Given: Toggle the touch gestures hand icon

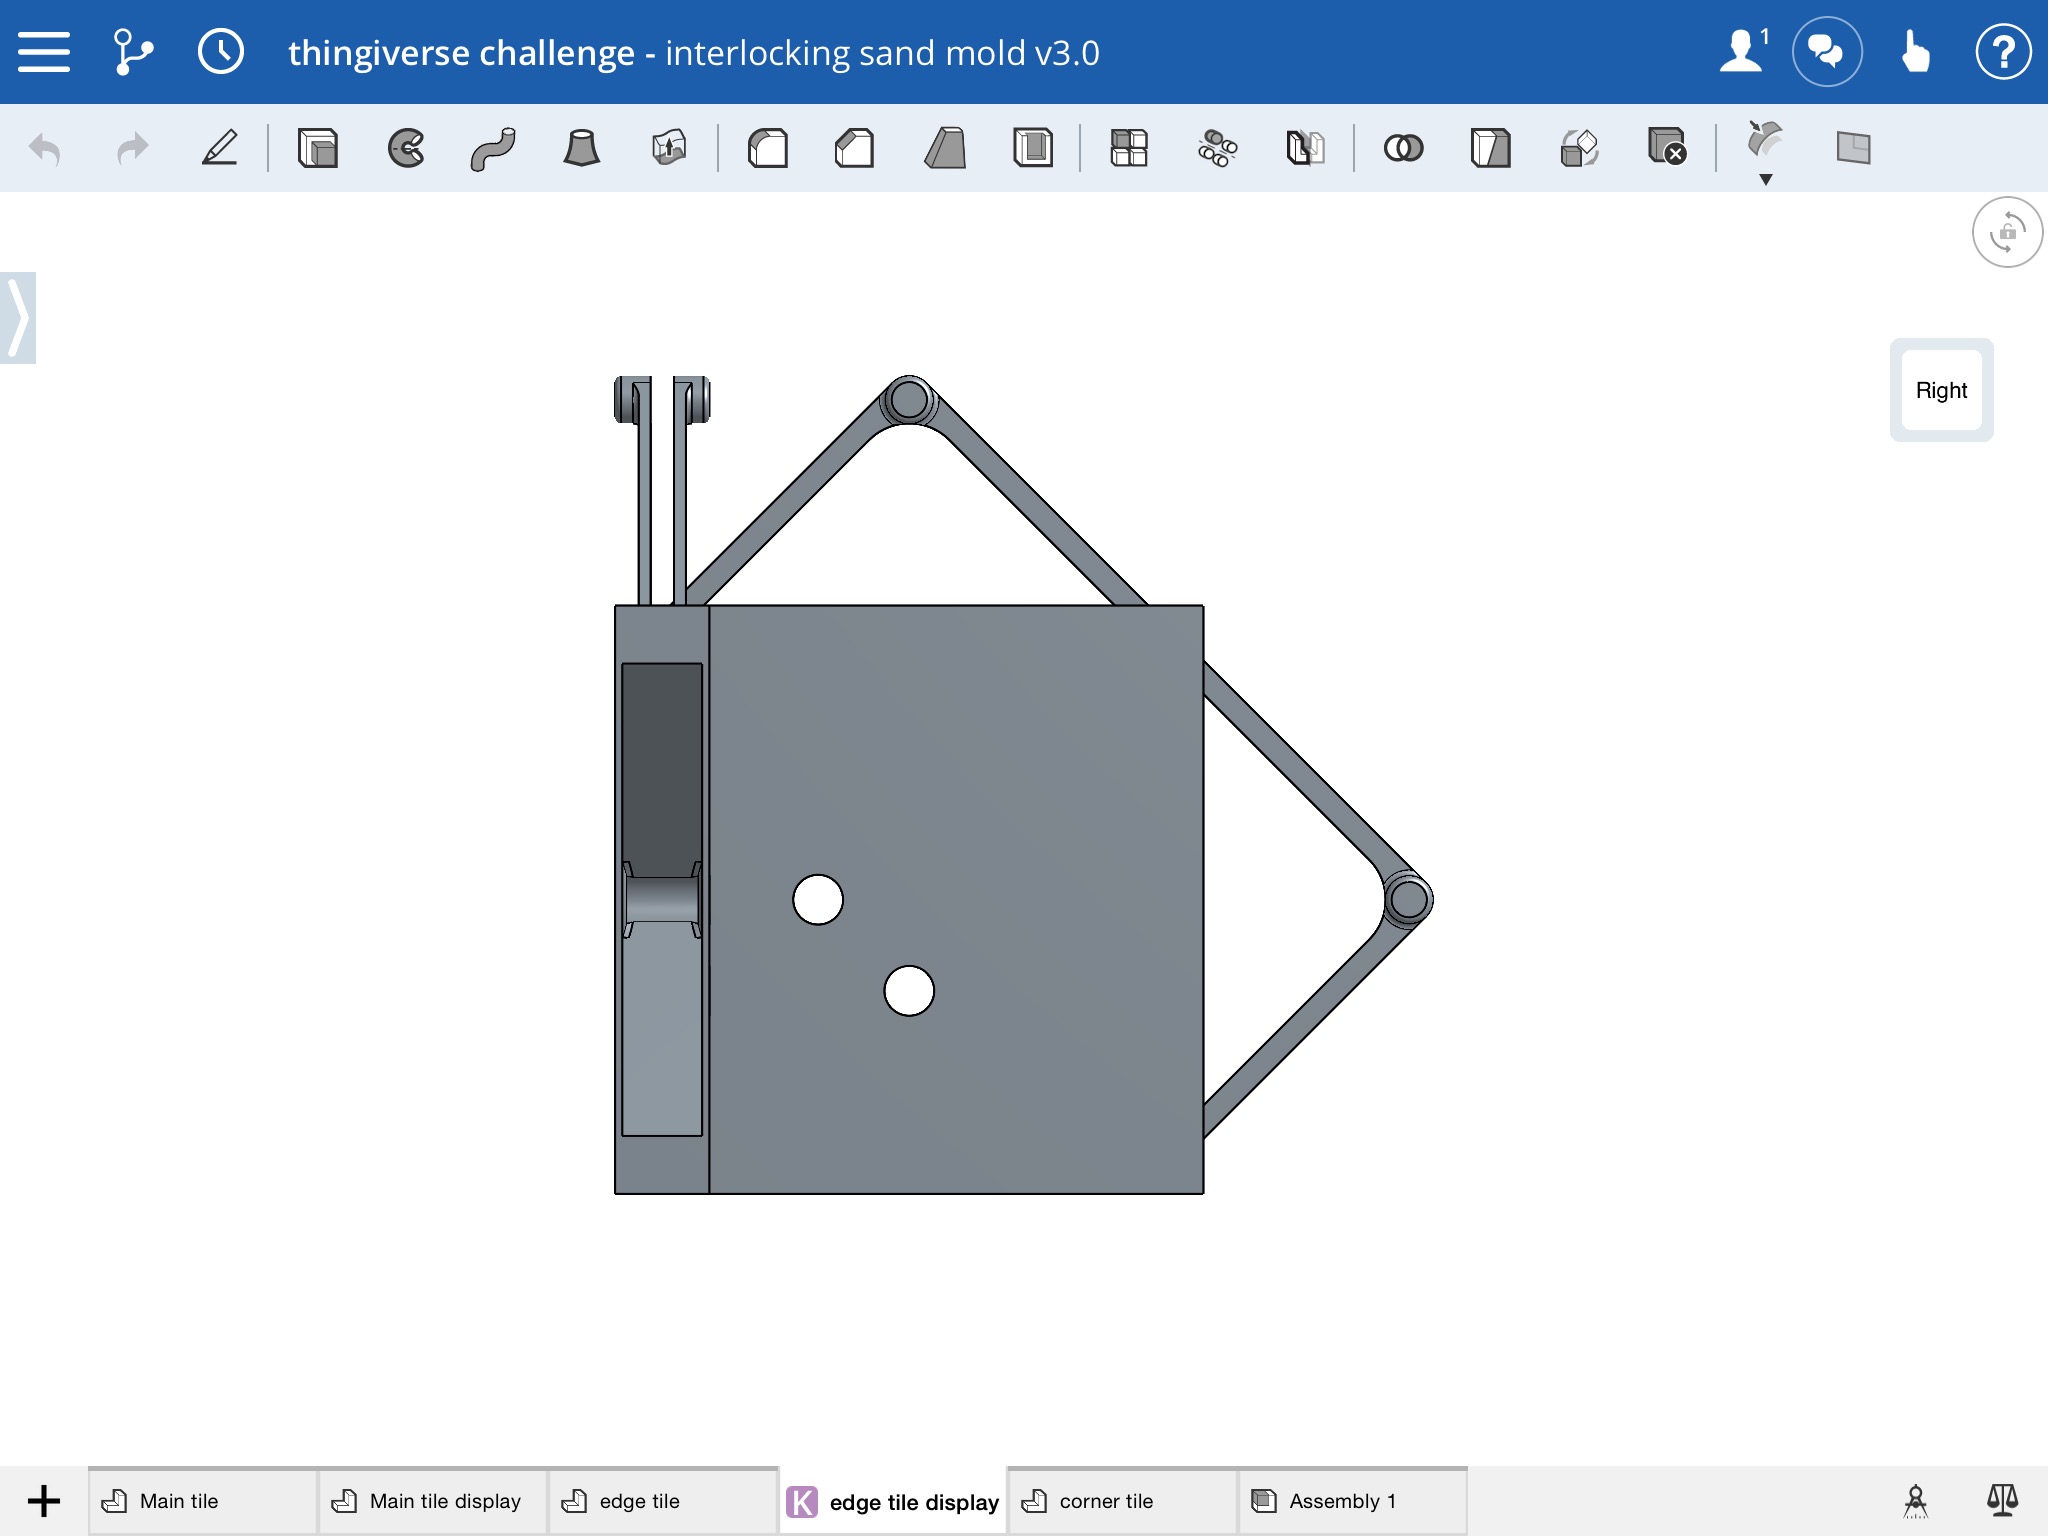Looking at the screenshot, I should point(1915,52).
